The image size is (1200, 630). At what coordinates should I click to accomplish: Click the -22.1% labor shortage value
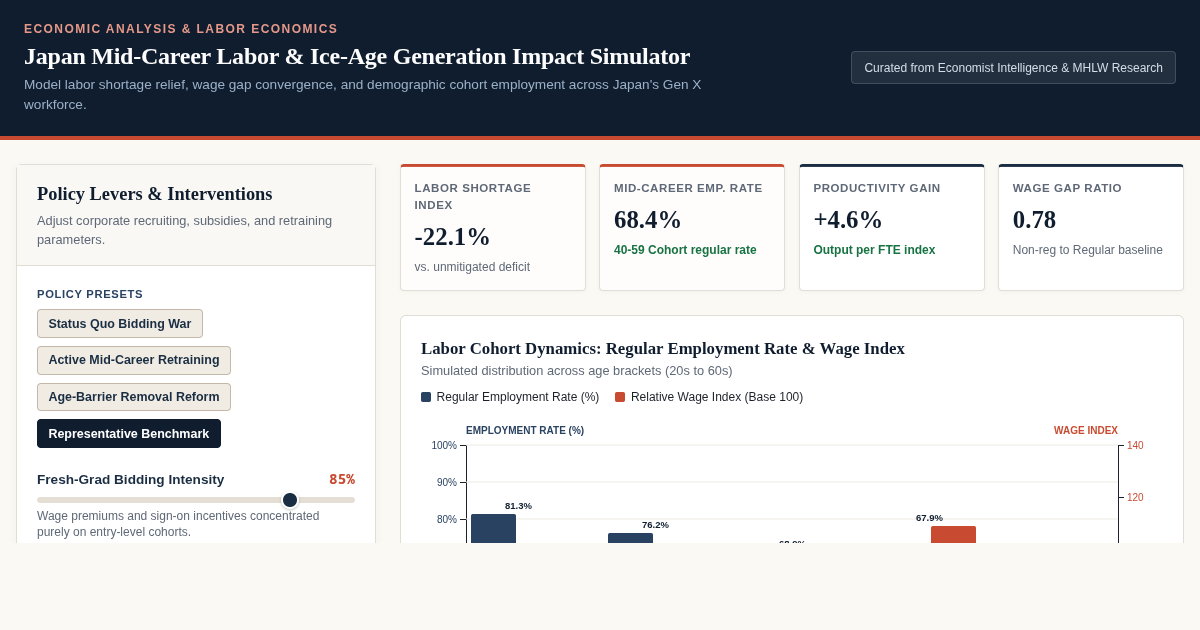click(x=452, y=237)
